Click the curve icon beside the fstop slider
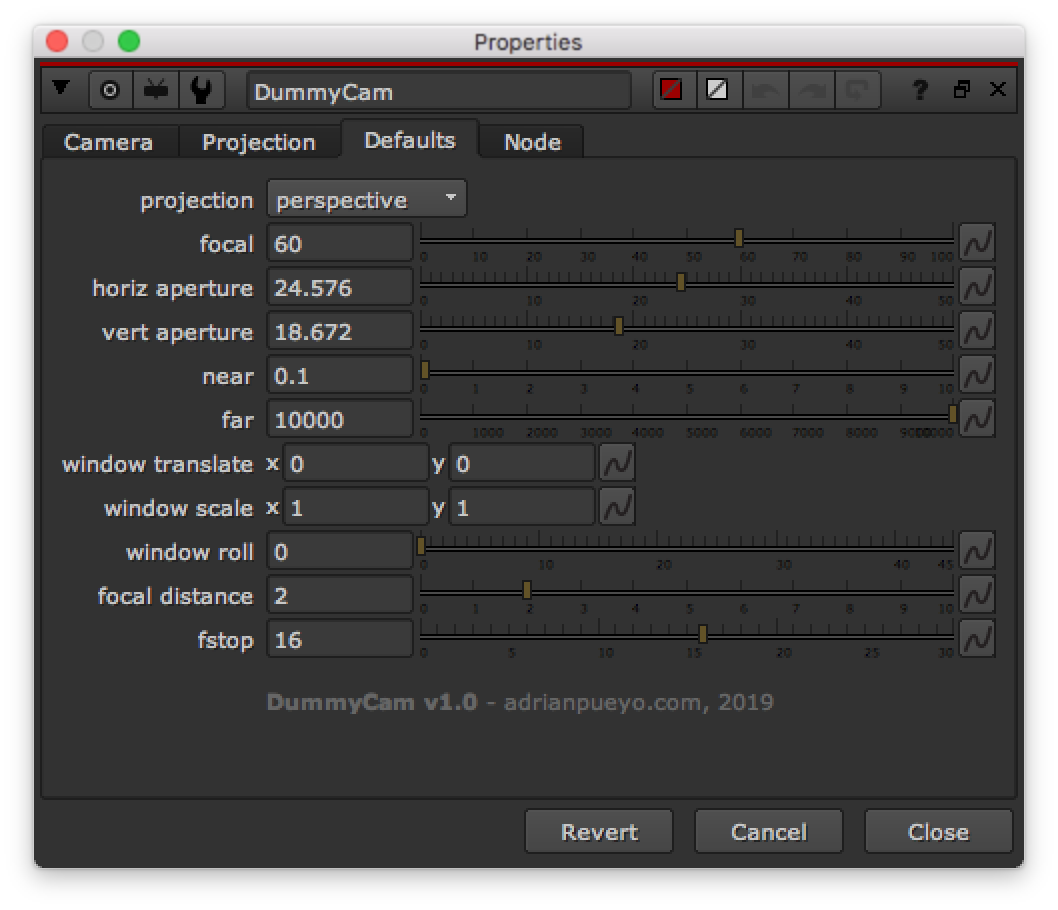The height and width of the screenshot is (910, 1058). pyautogui.click(x=977, y=638)
